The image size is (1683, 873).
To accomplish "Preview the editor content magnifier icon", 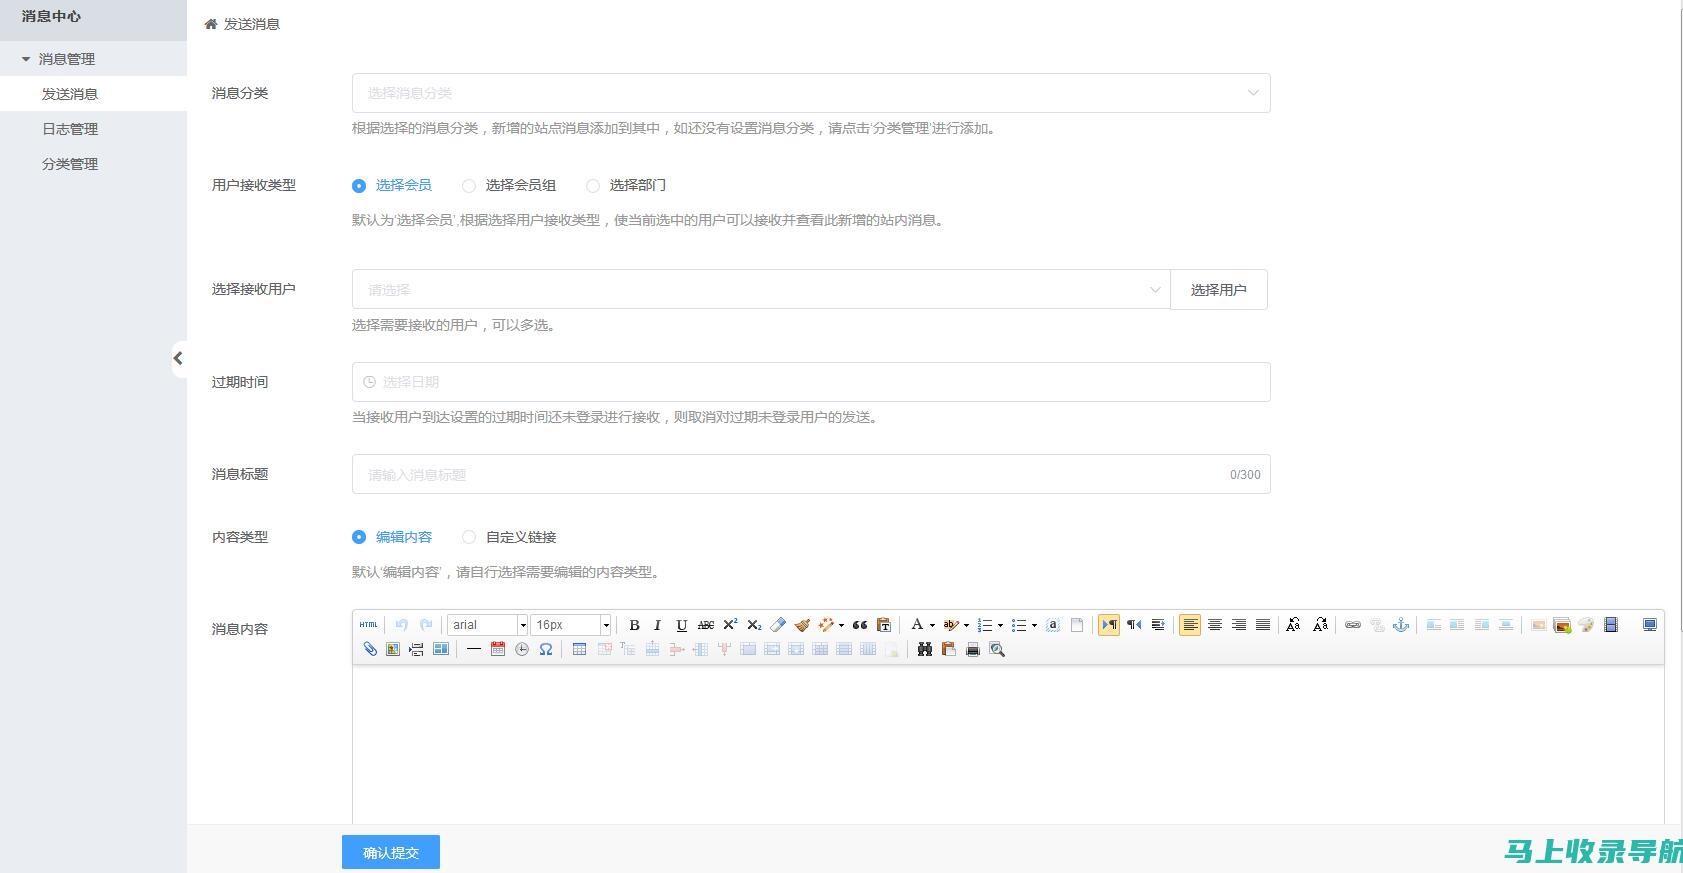I will point(997,649).
